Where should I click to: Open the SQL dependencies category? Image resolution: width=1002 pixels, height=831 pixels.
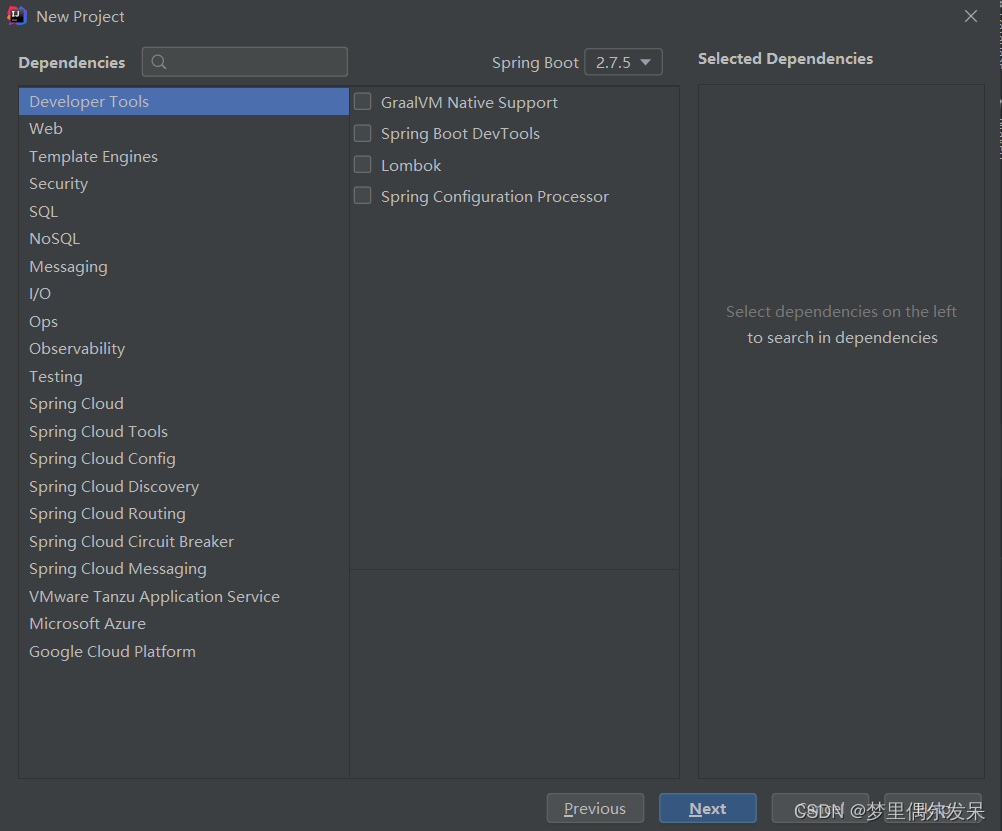click(44, 211)
